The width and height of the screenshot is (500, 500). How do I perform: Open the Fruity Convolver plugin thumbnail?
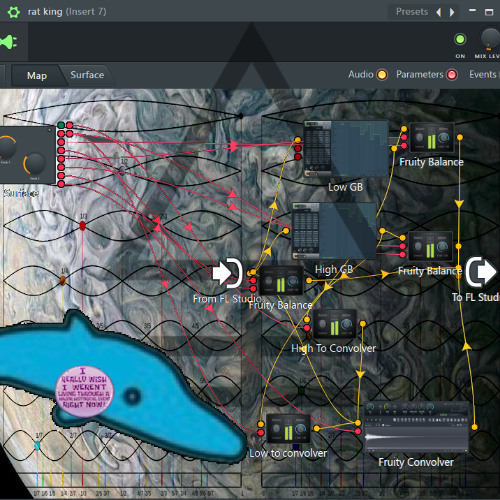pos(417,427)
